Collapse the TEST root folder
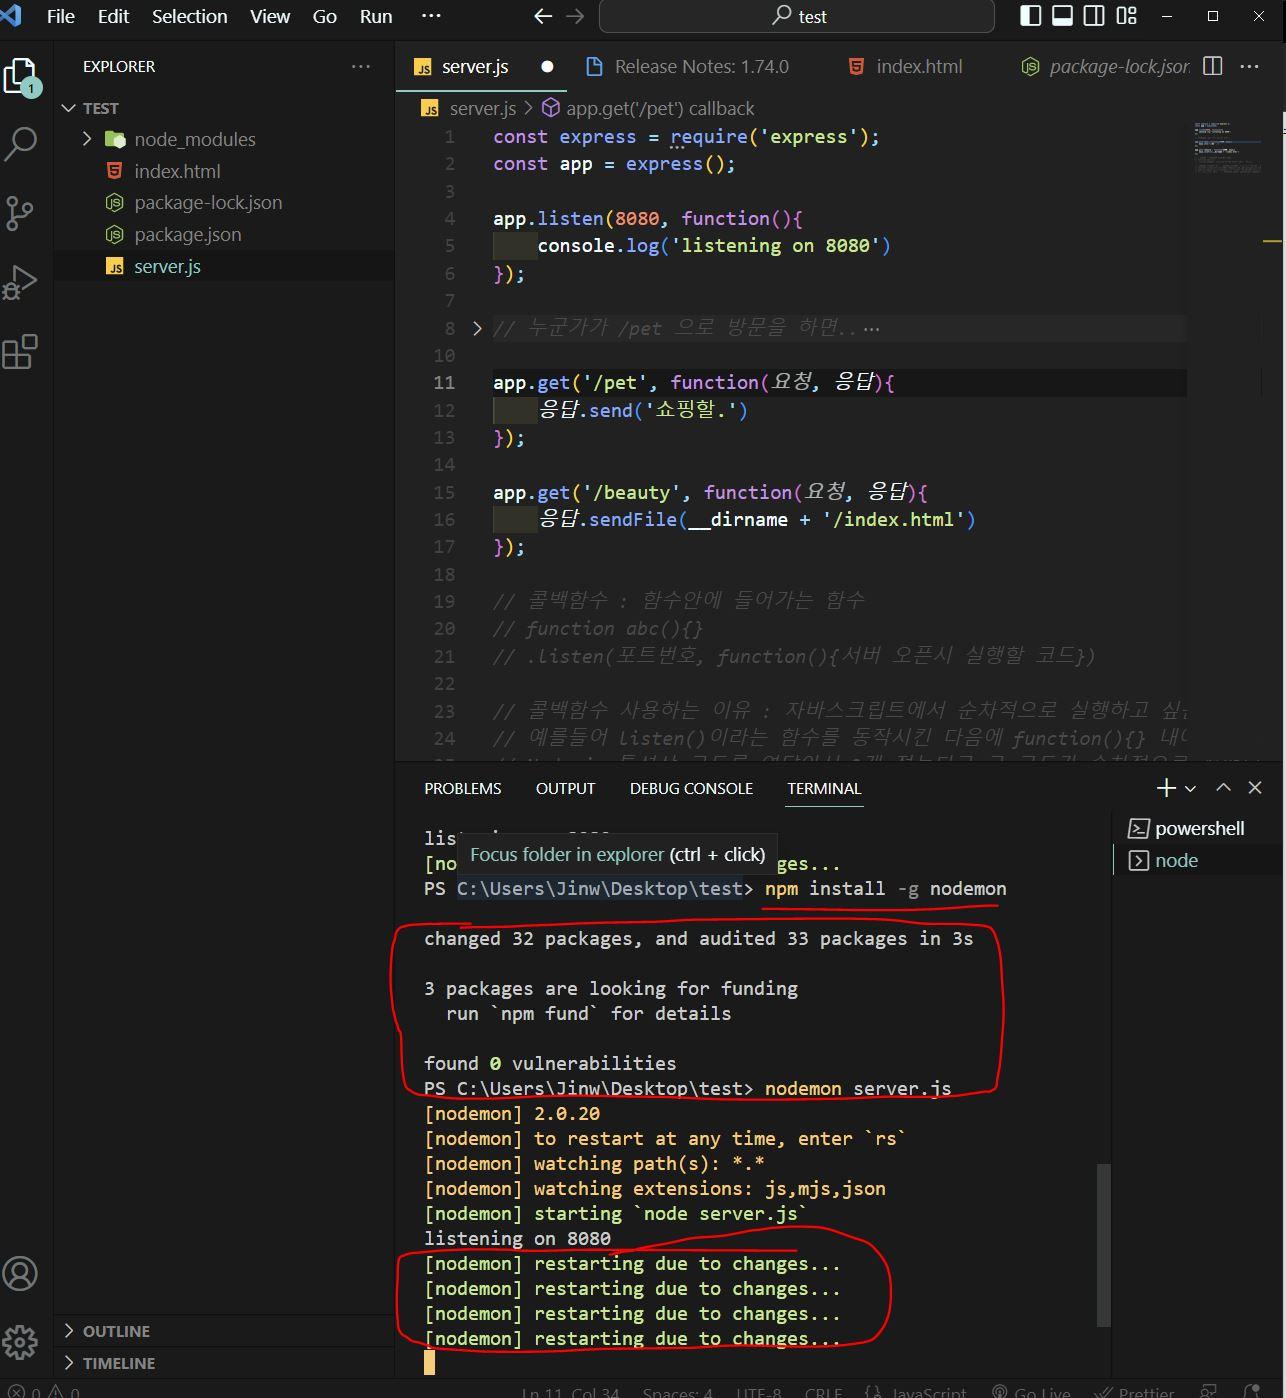 pos(68,108)
